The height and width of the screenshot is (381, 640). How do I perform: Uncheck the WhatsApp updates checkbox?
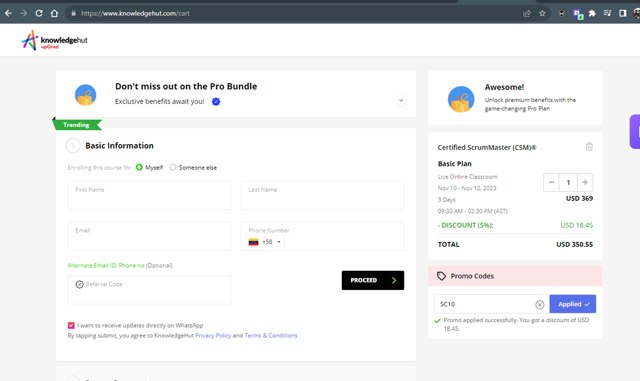pos(71,325)
